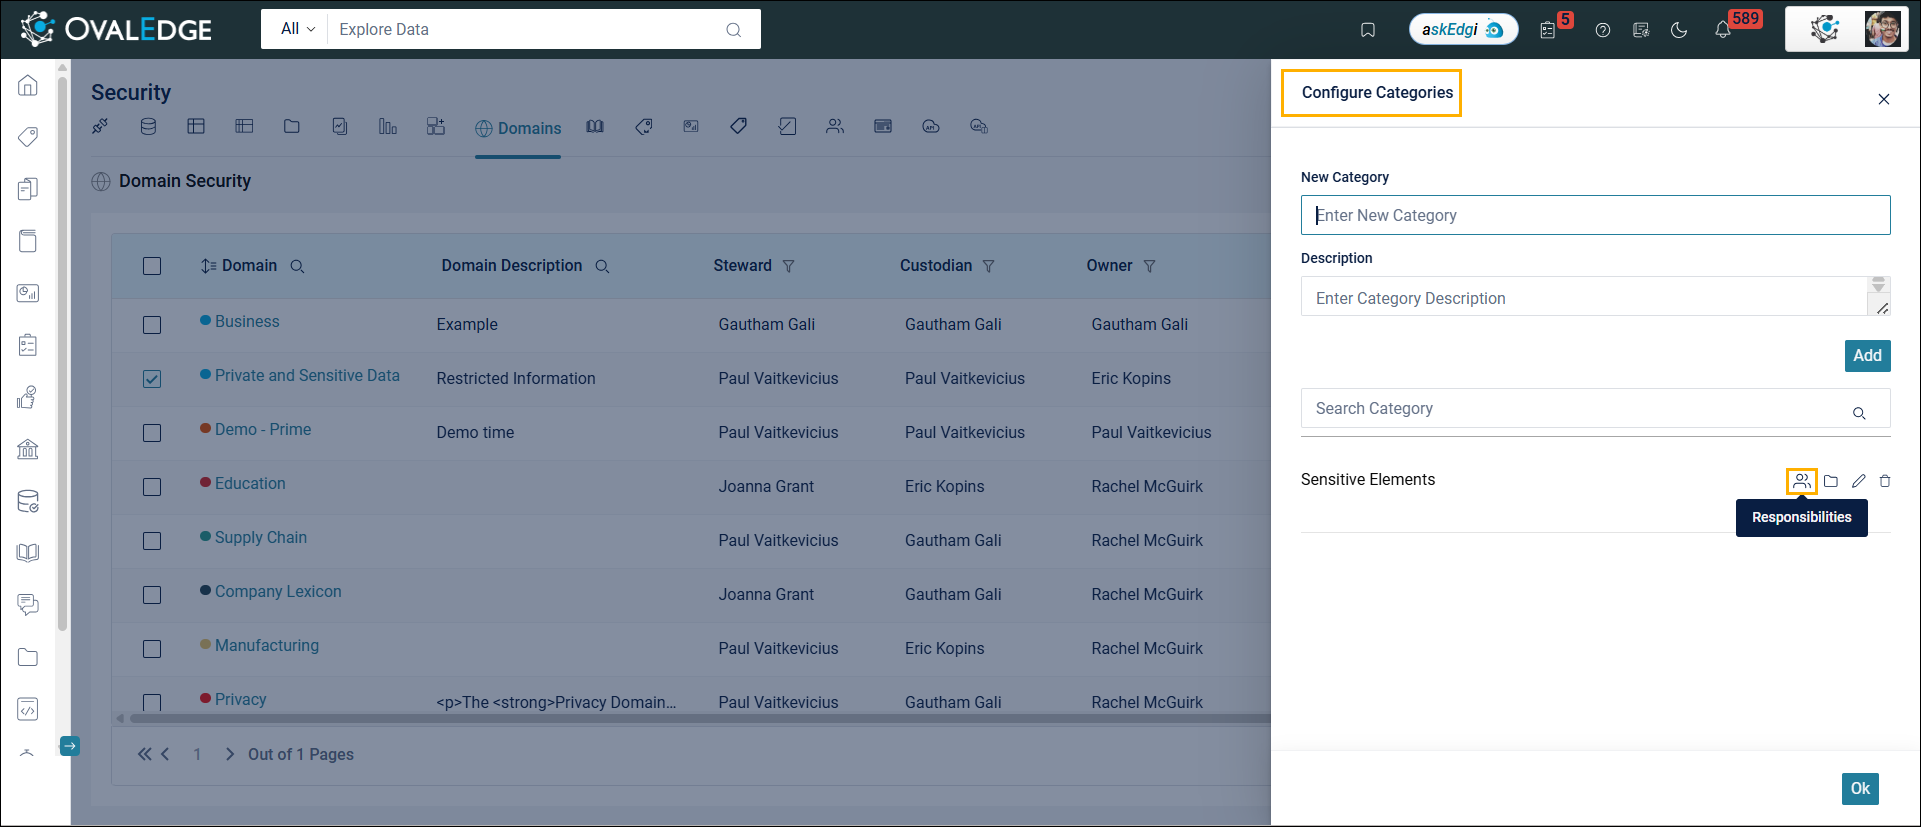The width and height of the screenshot is (1921, 827).
Task: Open the Custodian column filter
Action: (x=988, y=266)
